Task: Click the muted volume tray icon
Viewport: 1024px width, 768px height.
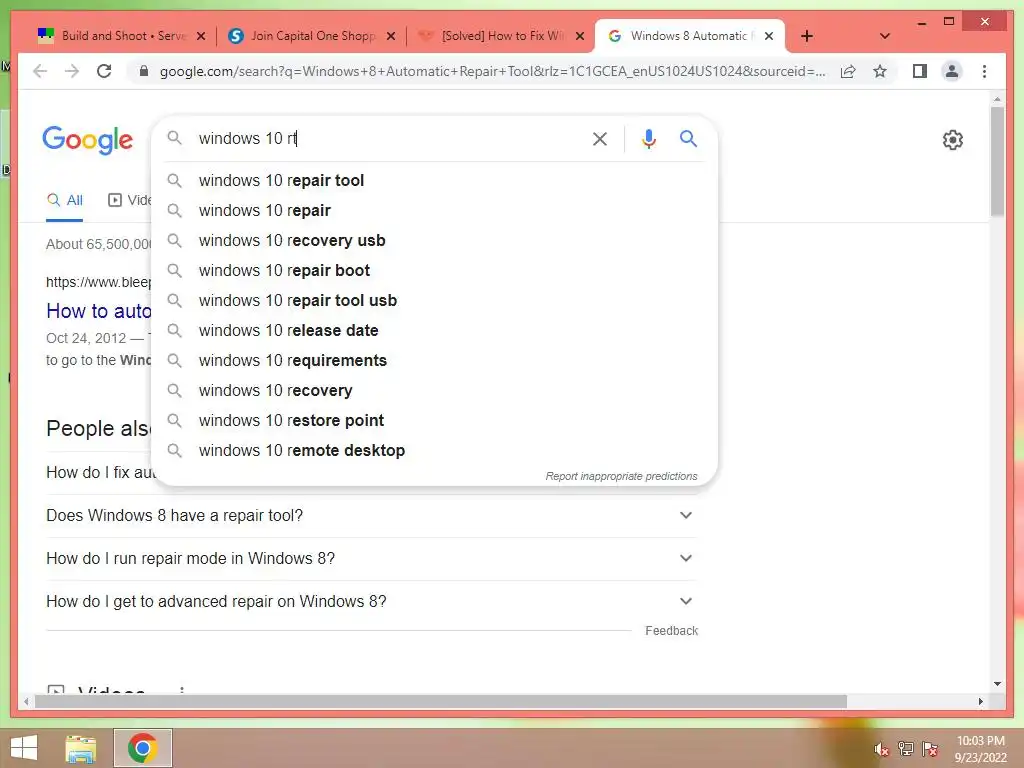Action: coord(881,749)
